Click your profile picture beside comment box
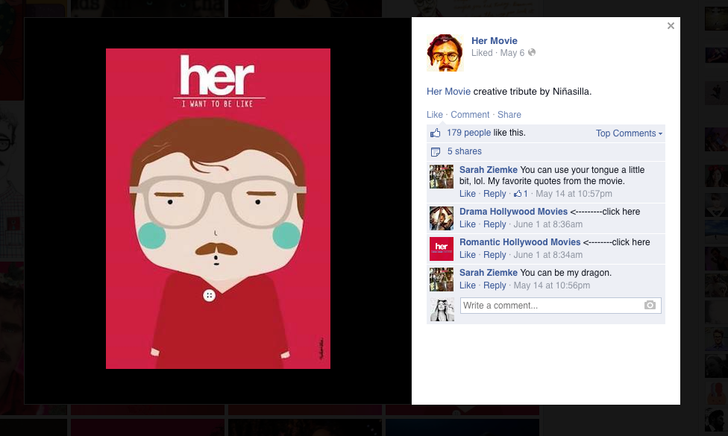The width and height of the screenshot is (728, 436). click(442, 310)
